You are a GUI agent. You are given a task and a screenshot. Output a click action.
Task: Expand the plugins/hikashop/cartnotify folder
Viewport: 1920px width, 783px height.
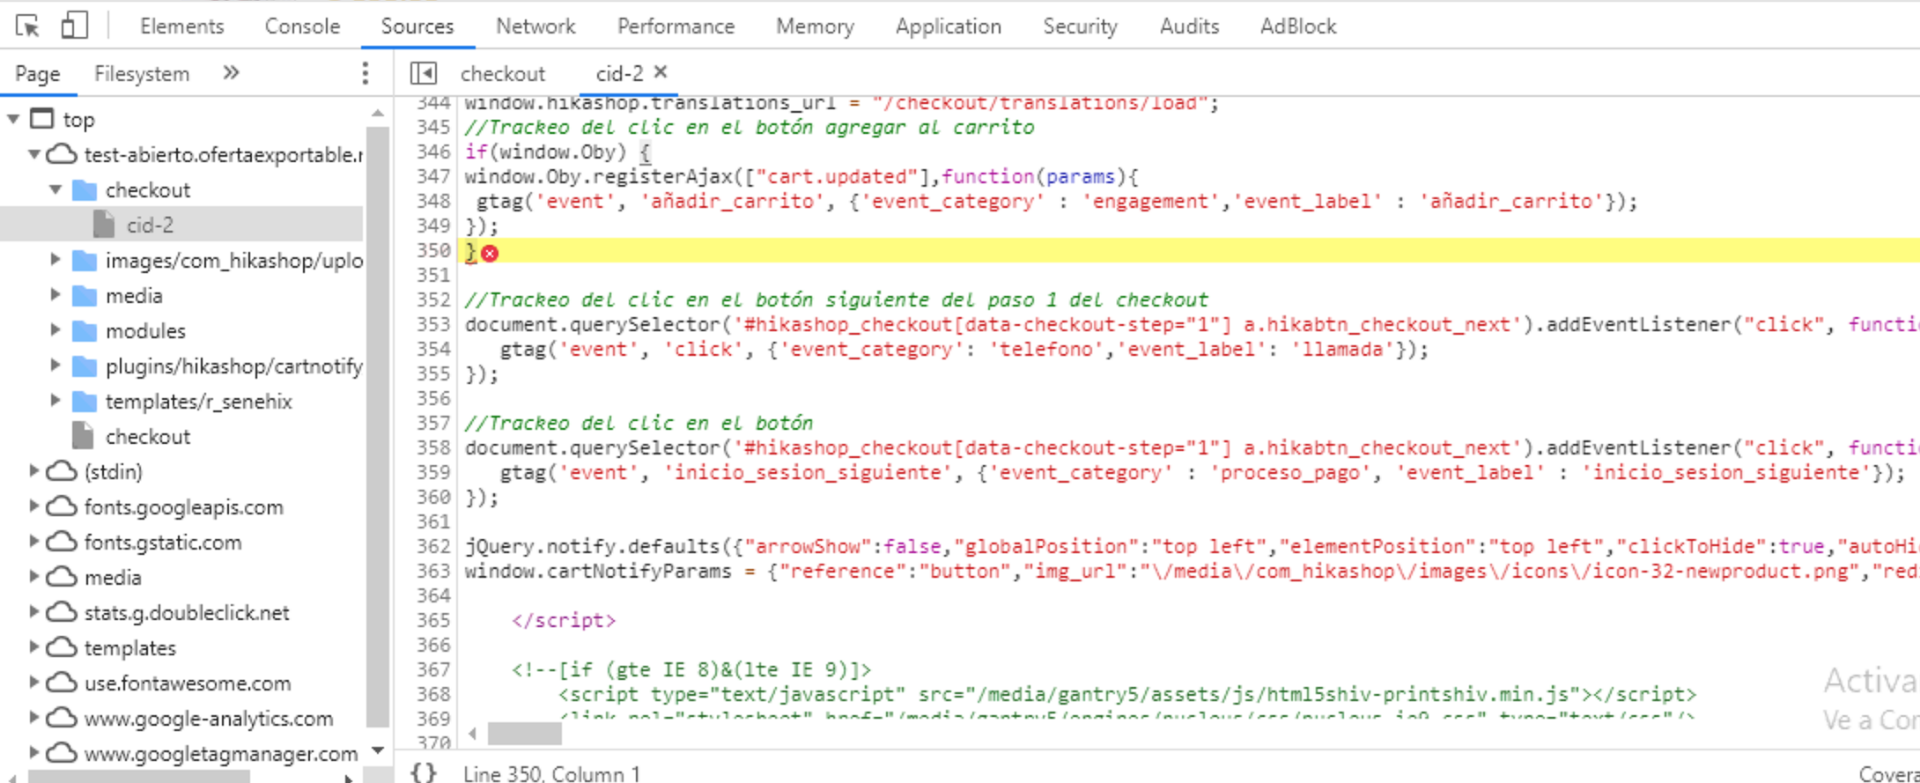(55, 366)
